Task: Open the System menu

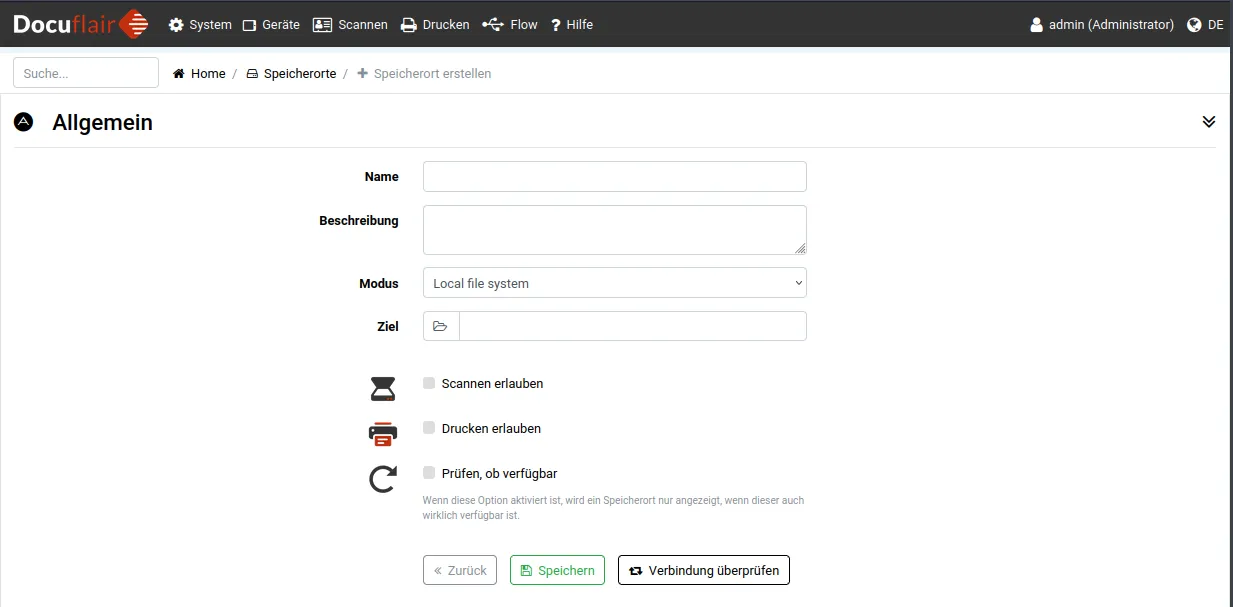Action: click(200, 25)
